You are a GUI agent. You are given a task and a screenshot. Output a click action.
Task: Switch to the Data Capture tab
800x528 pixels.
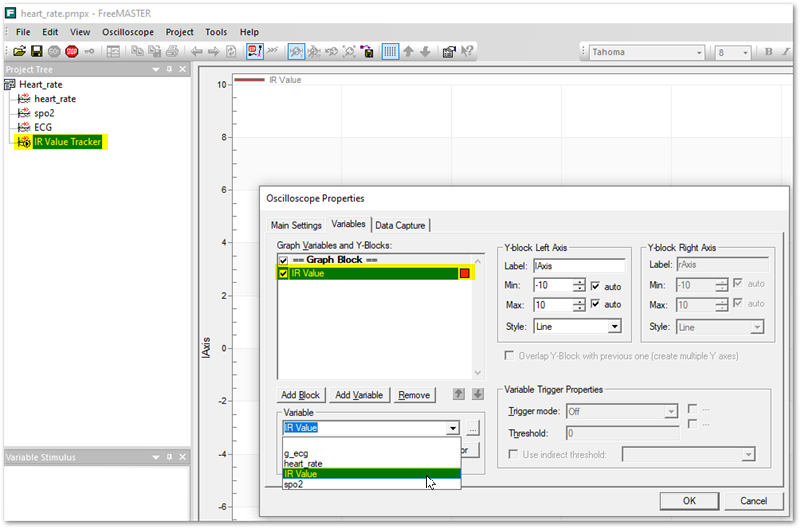401,225
